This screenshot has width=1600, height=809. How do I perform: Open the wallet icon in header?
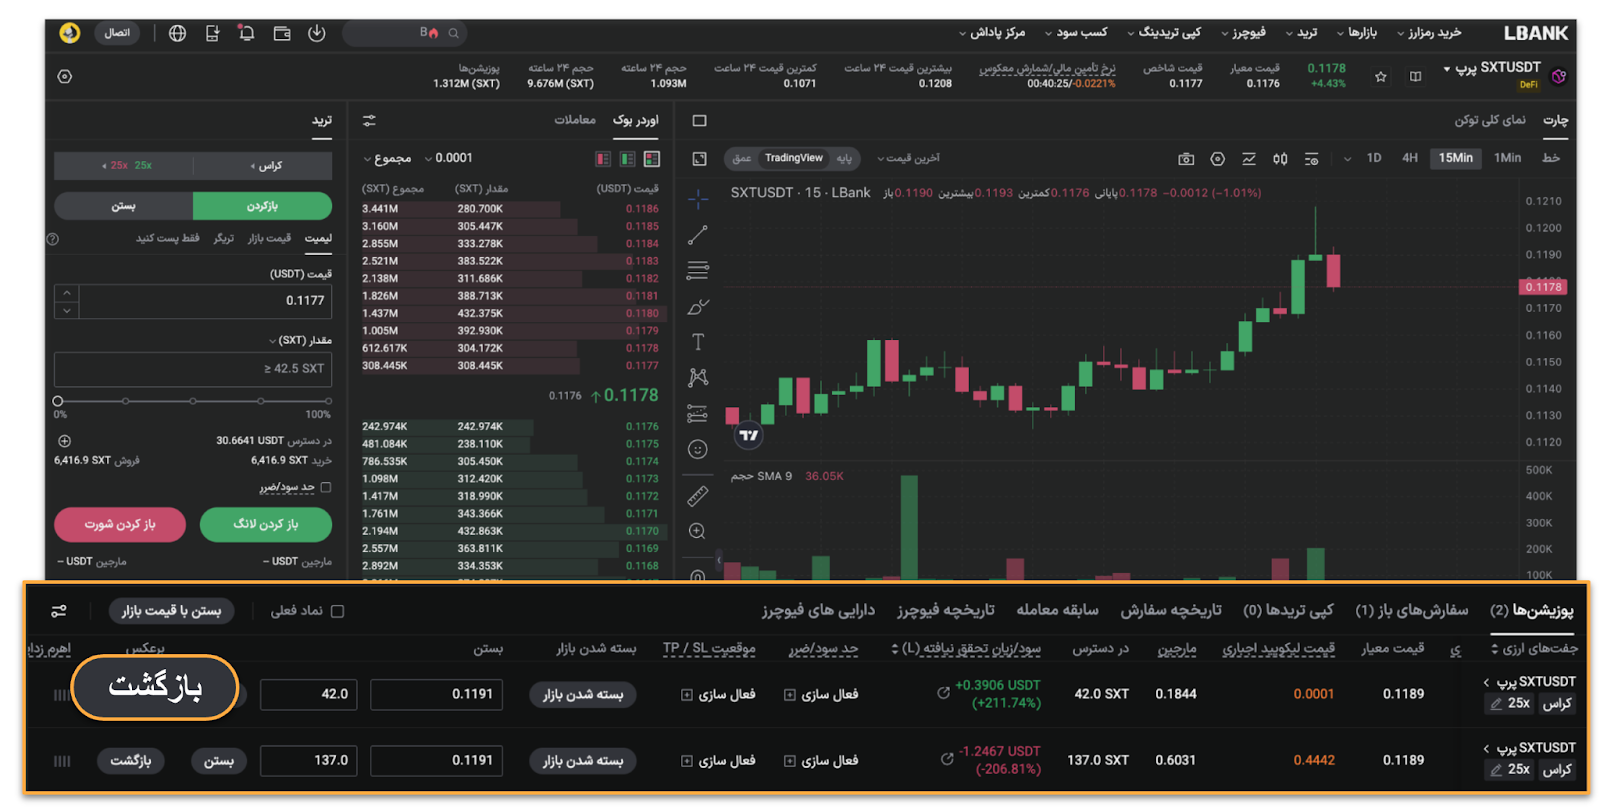click(282, 33)
